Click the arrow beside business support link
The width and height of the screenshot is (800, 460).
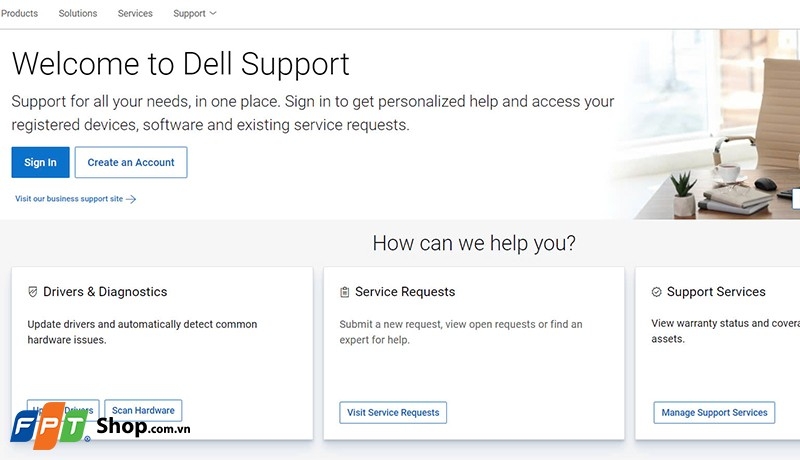coord(131,199)
